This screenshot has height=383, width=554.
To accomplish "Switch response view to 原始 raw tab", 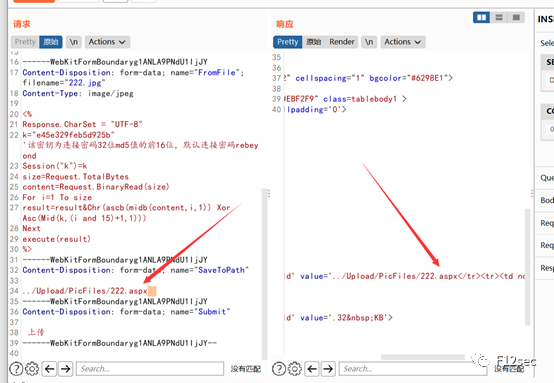I will (313, 42).
